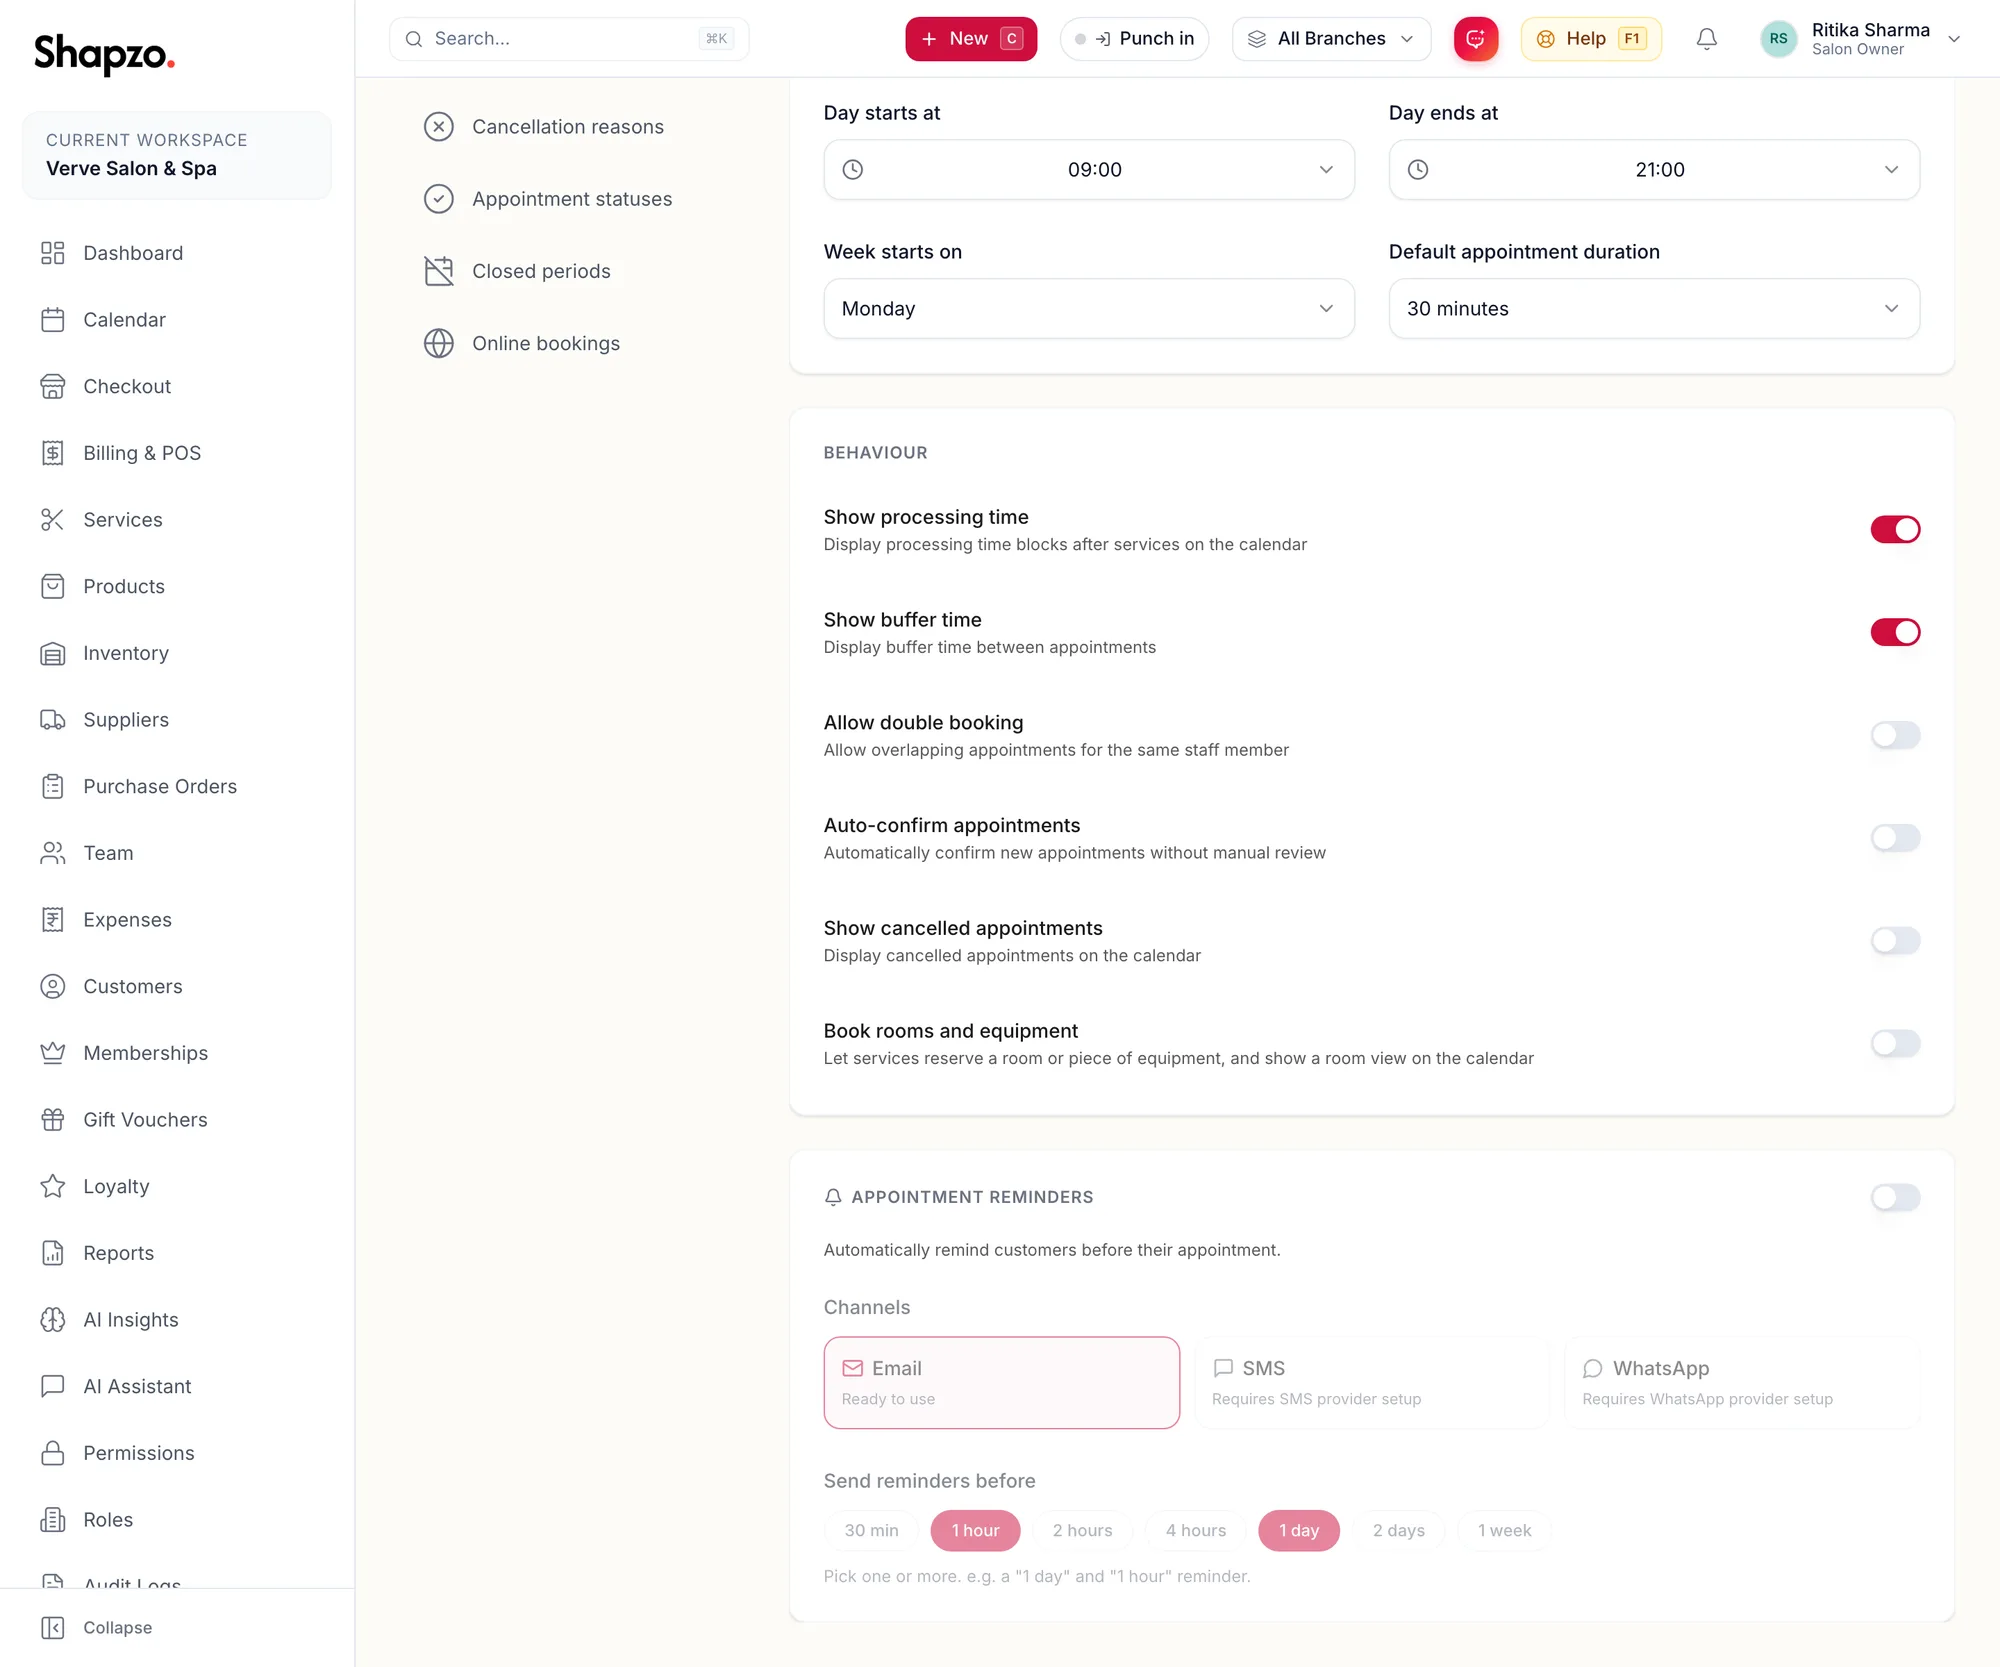The height and width of the screenshot is (1667, 2000).
Task: Expand the Default appointment duration dropdown
Action: 1653,308
